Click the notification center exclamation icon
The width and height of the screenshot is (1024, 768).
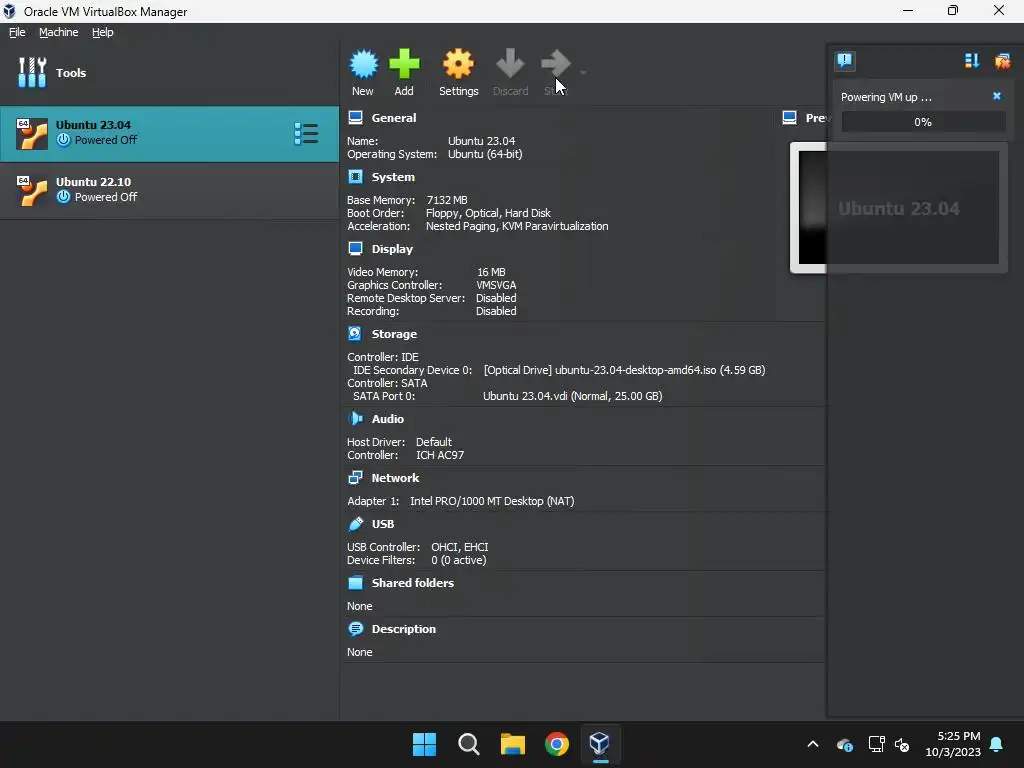pyautogui.click(x=844, y=61)
